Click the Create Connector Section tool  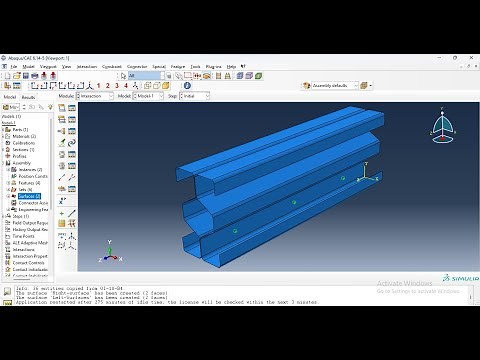(62, 154)
